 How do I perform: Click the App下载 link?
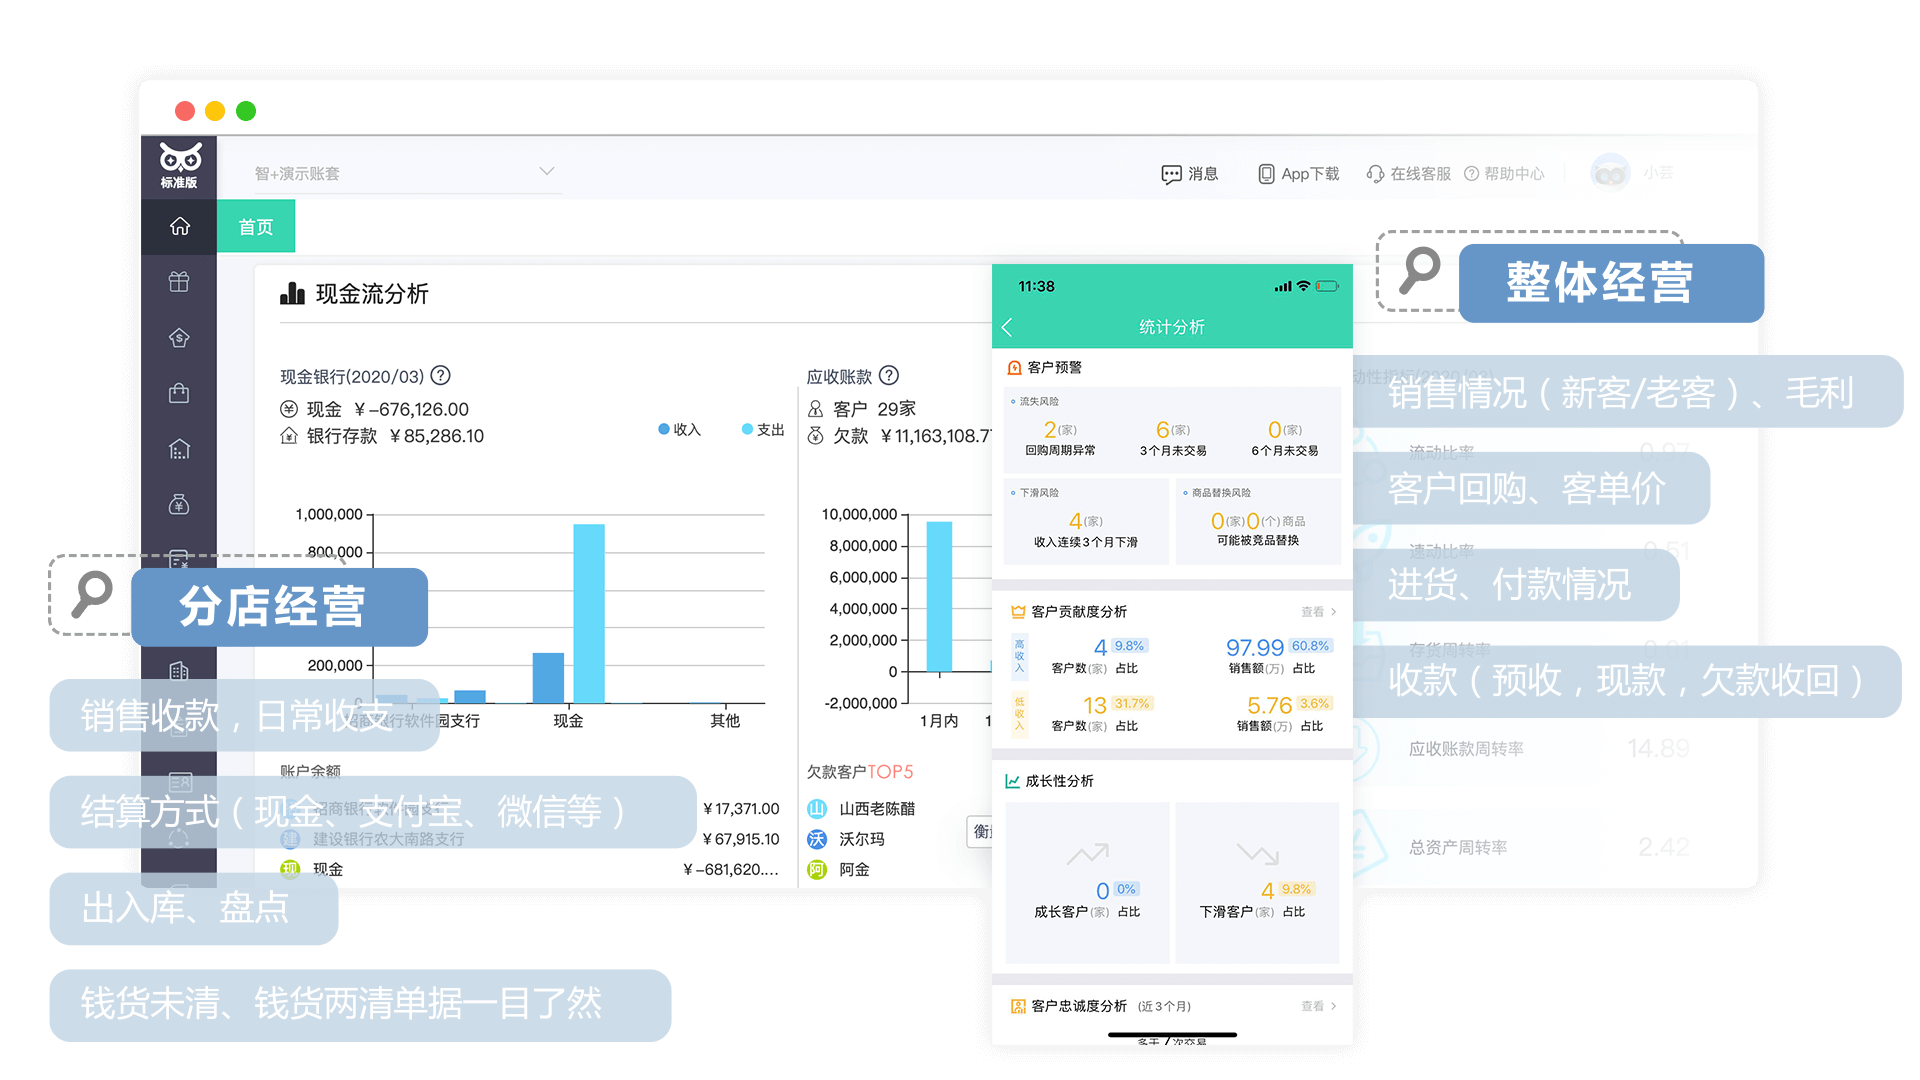pos(1299,174)
